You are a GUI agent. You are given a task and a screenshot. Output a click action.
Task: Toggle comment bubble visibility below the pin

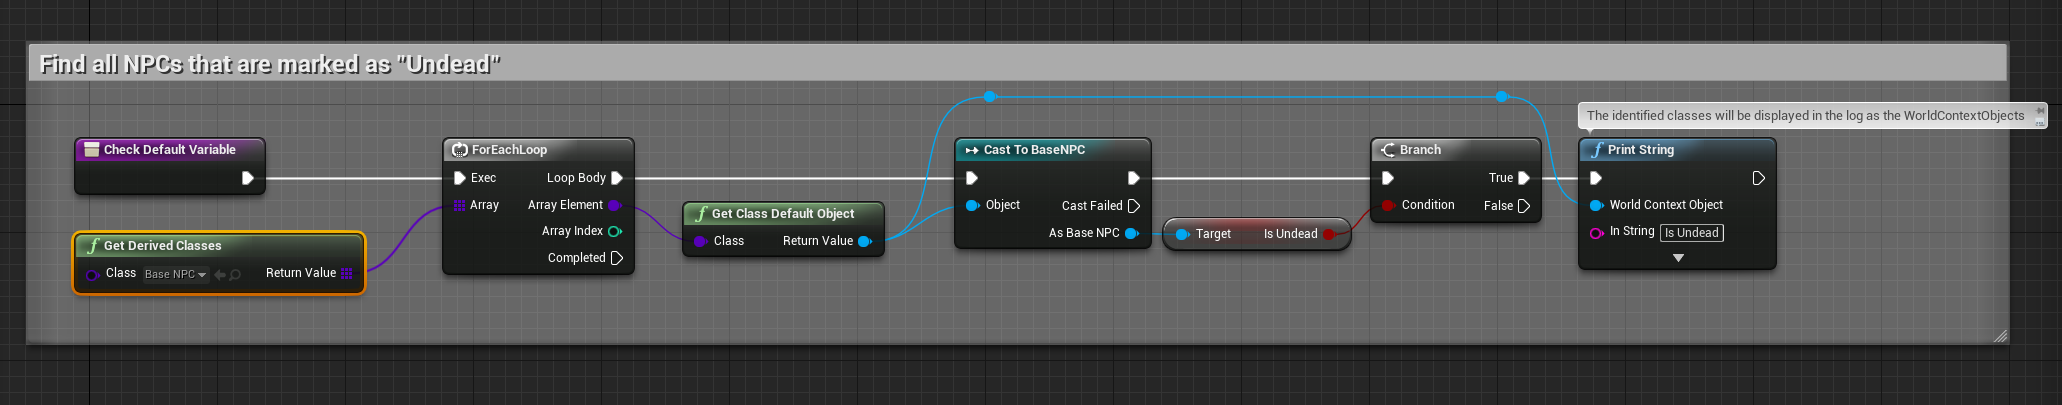[x=2040, y=123]
